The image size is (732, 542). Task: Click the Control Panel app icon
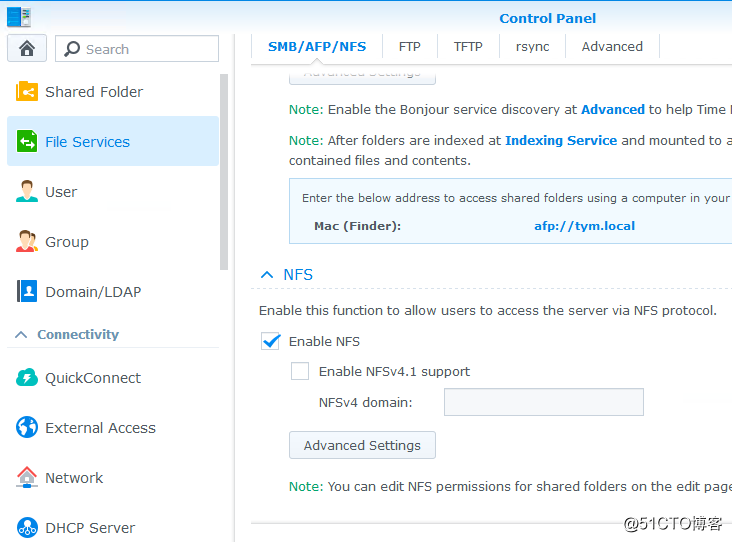[x=19, y=17]
